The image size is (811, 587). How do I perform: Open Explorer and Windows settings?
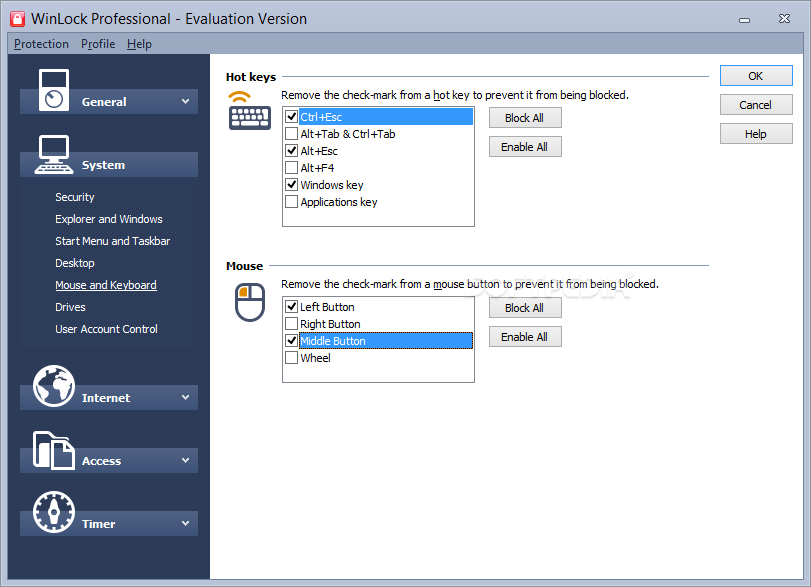(109, 219)
